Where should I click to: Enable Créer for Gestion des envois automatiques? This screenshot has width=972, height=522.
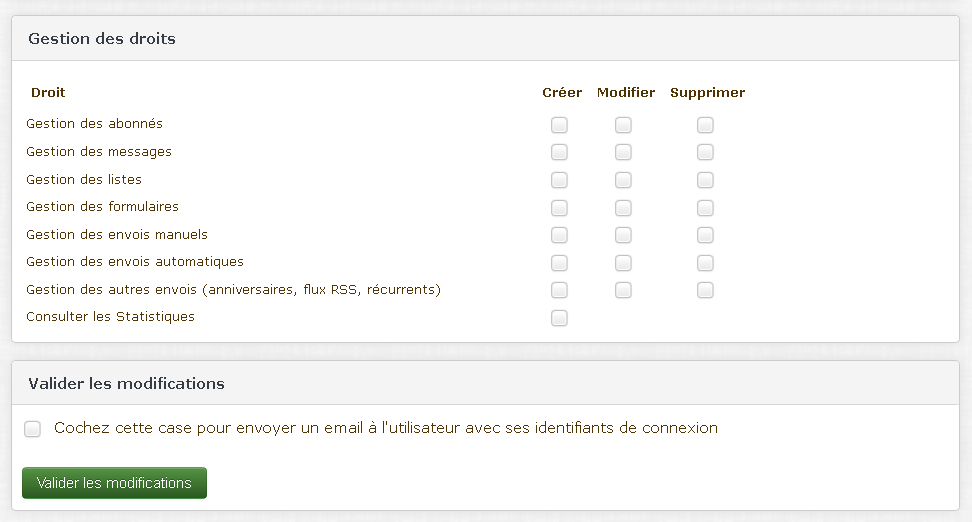click(x=559, y=263)
